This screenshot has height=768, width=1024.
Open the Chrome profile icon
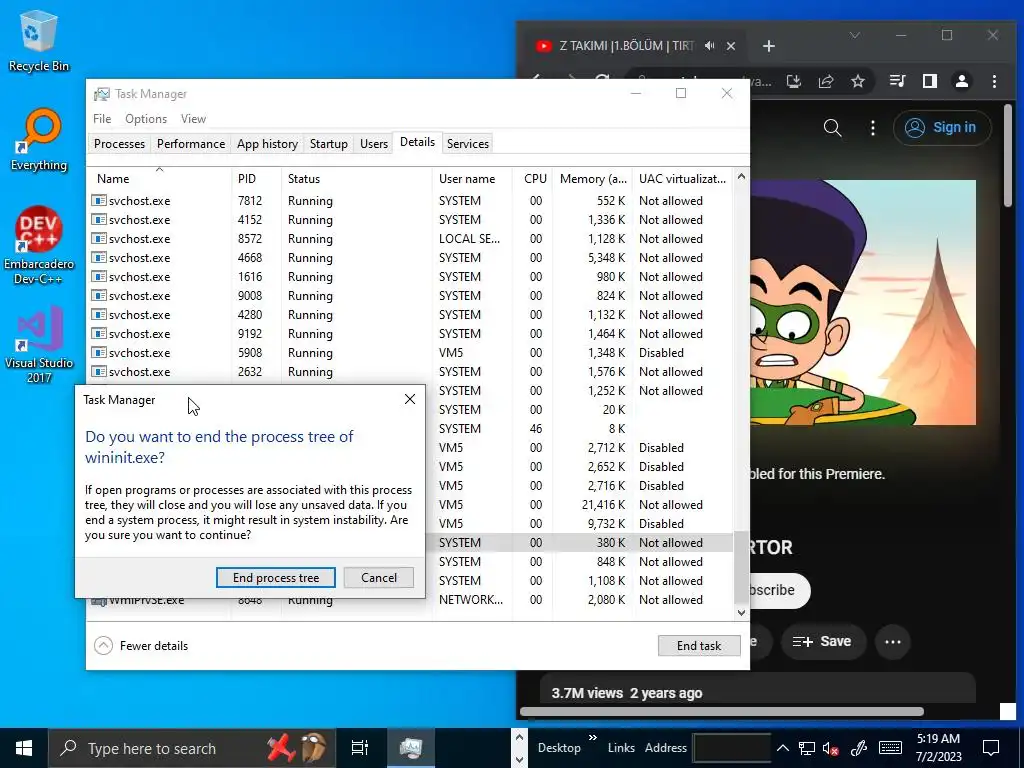(961, 81)
